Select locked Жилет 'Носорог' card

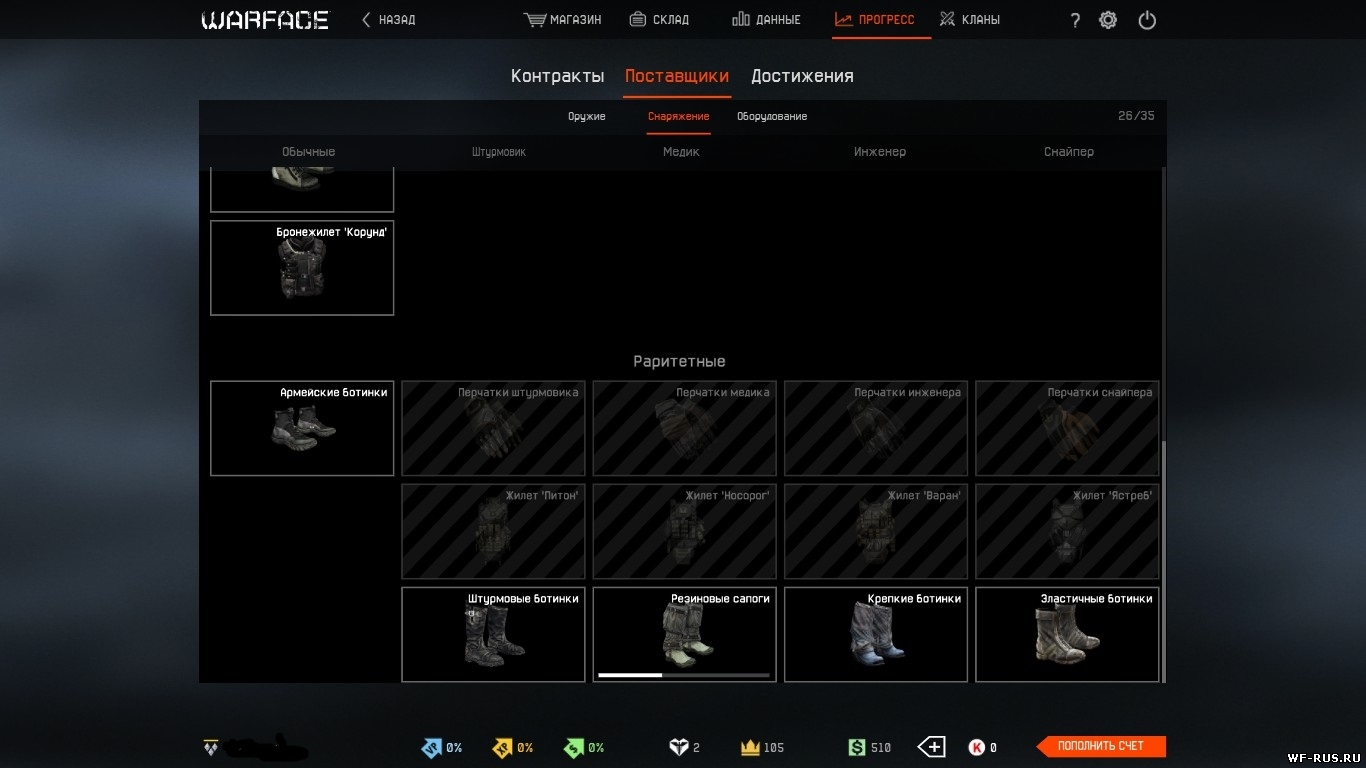click(684, 531)
